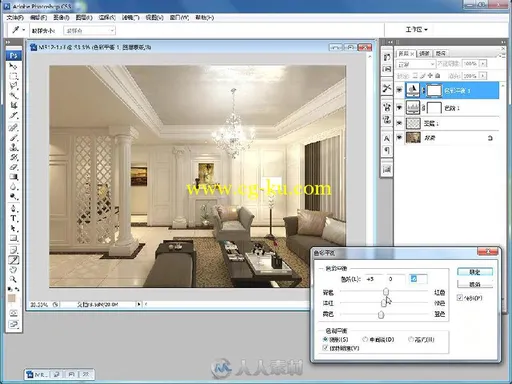
Task: Click the first 色阶 value field
Action: 374,279
